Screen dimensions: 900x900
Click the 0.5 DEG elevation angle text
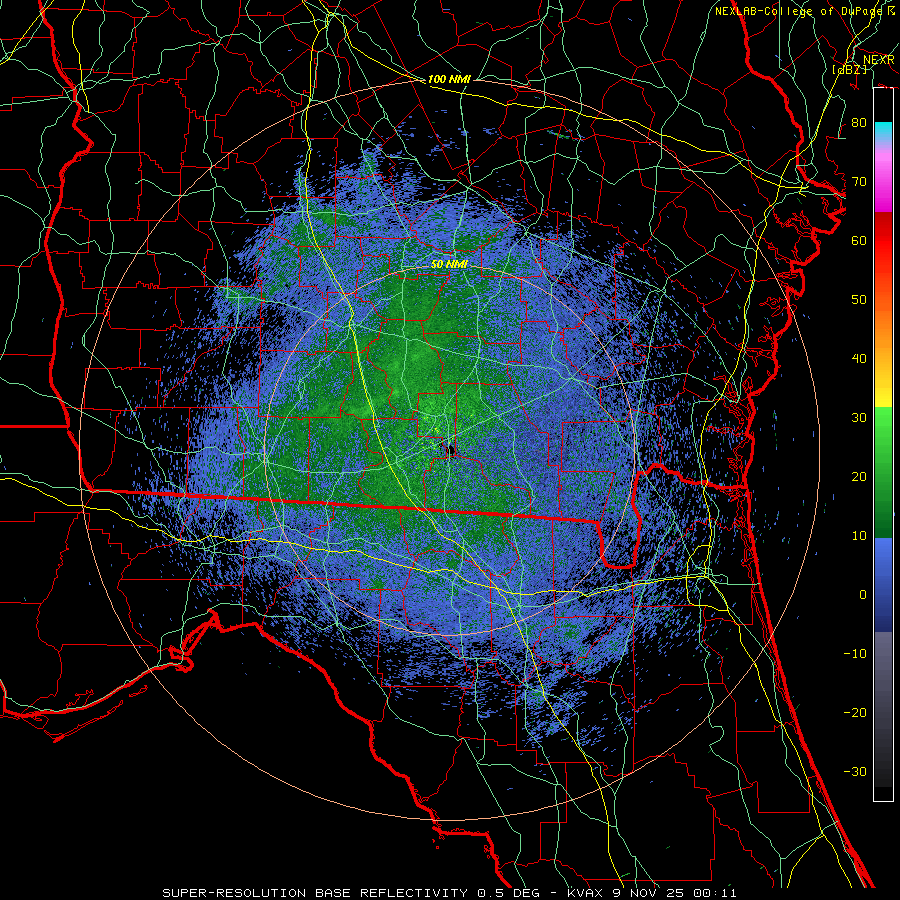pyautogui.click(x=511, y=893)
